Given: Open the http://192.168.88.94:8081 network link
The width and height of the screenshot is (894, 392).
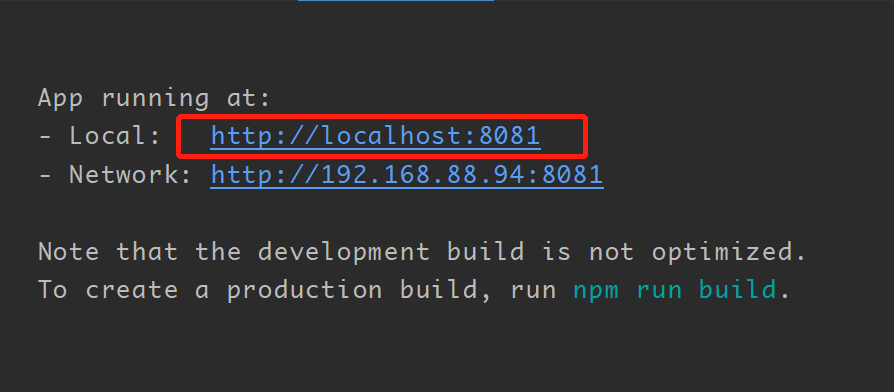Looking at the screenshot, I should [x=407, y=175].
